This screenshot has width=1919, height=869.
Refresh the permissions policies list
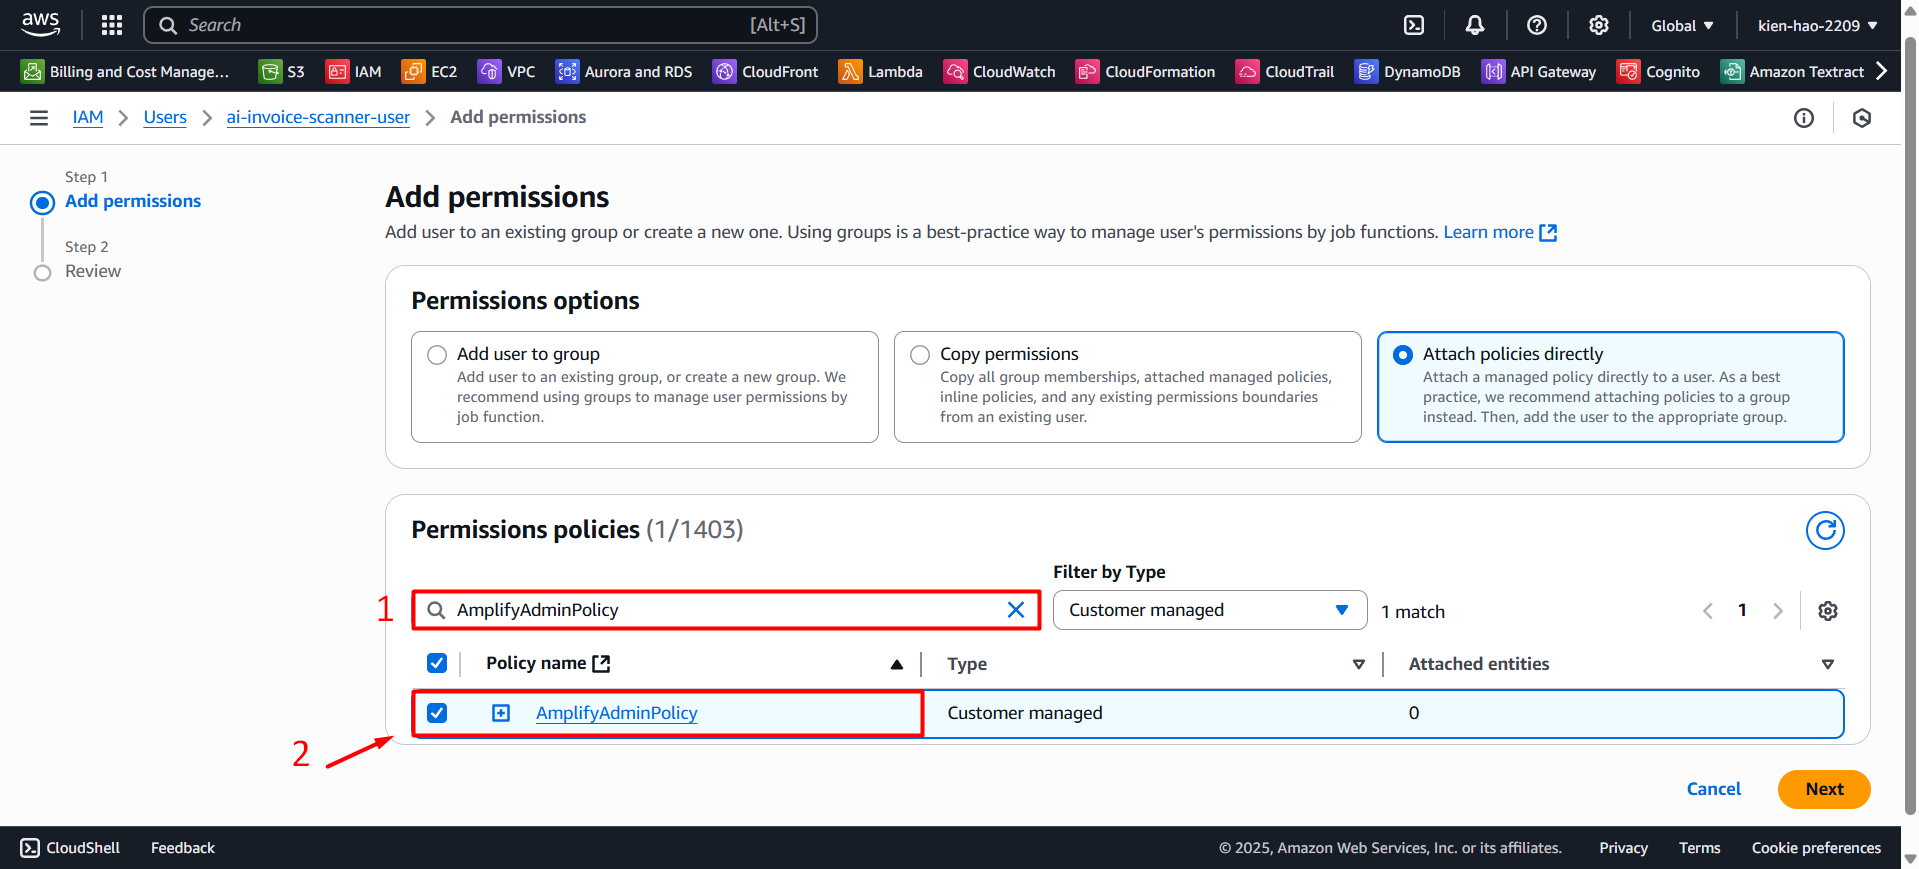point(1825,530)
